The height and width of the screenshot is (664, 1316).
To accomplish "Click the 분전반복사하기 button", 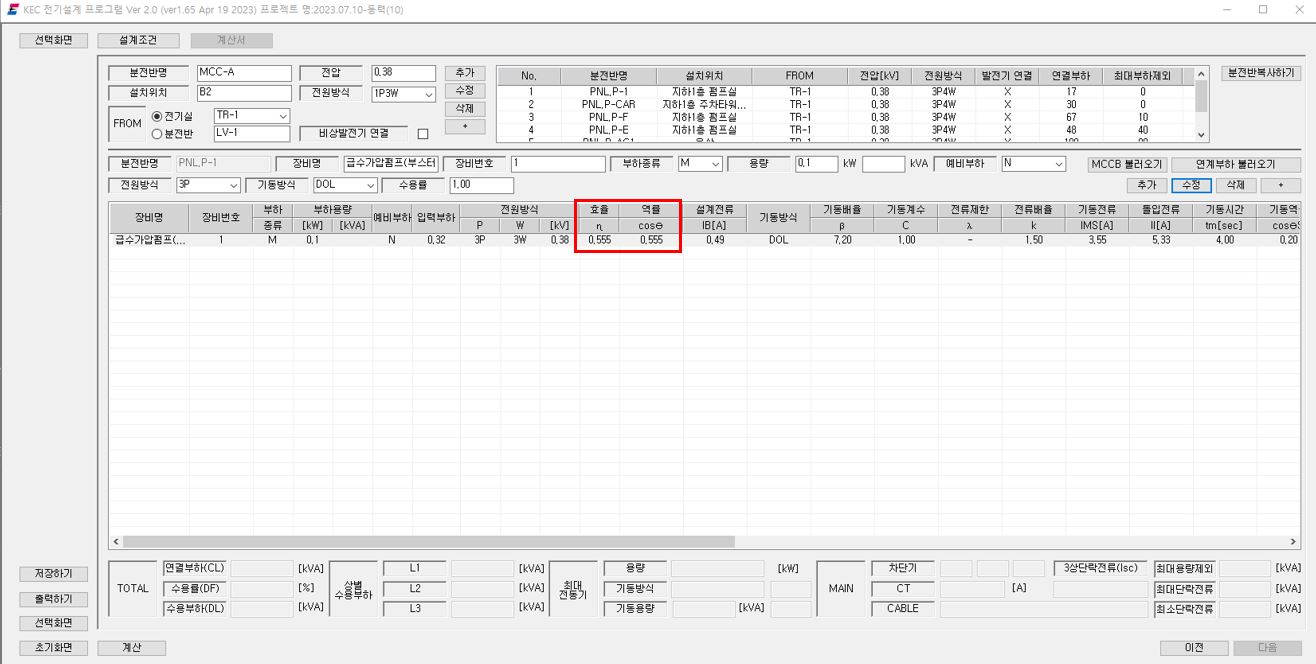I will click(x=1258, y=73).
